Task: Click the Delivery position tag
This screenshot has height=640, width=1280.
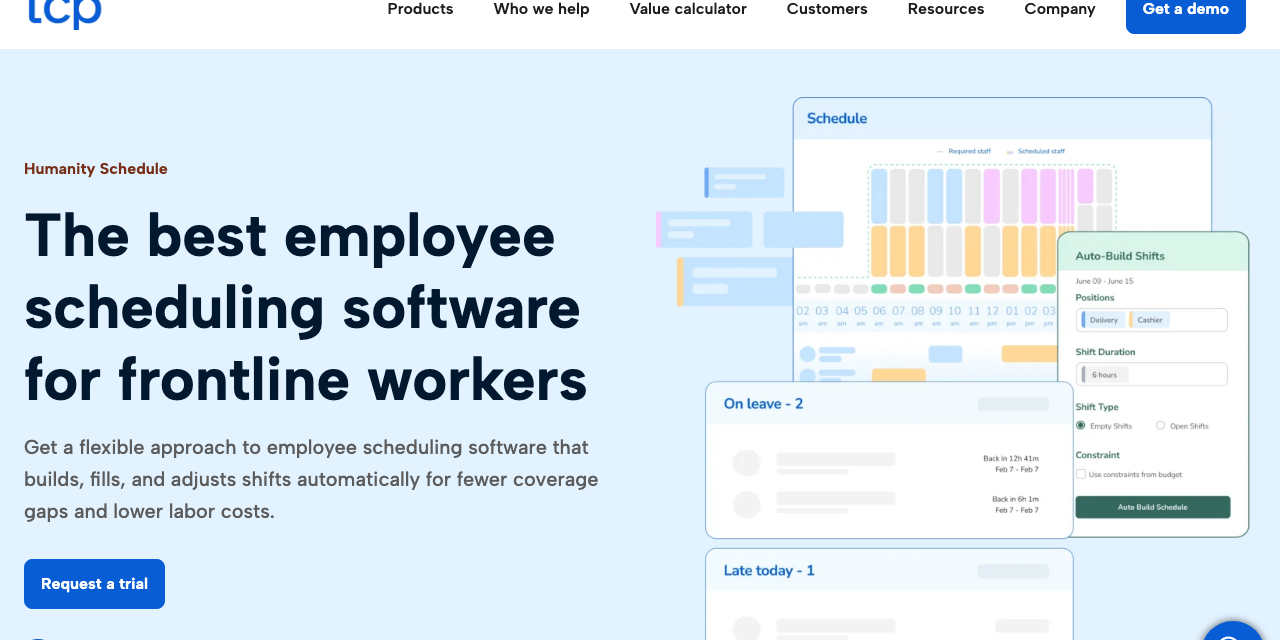Action: click(1103, 320)
